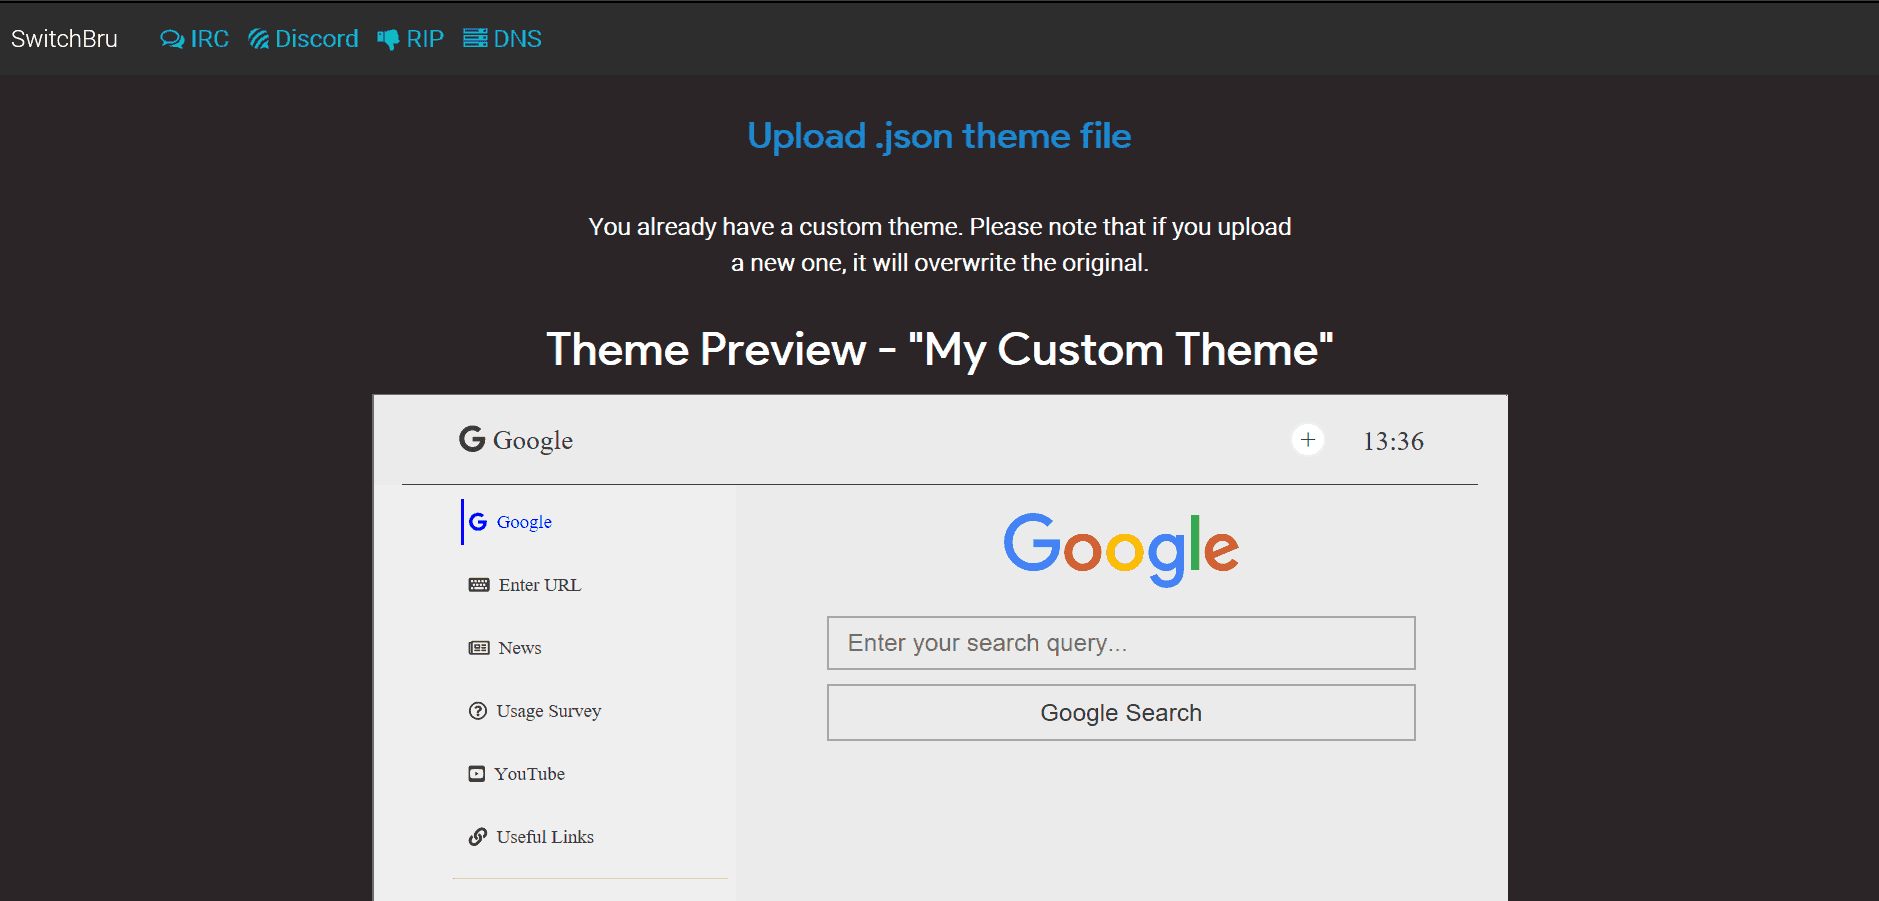This screenshot has height=901, width=1879.
Task: Click the Discord icon in the navbar
Action: coord(259,39)
